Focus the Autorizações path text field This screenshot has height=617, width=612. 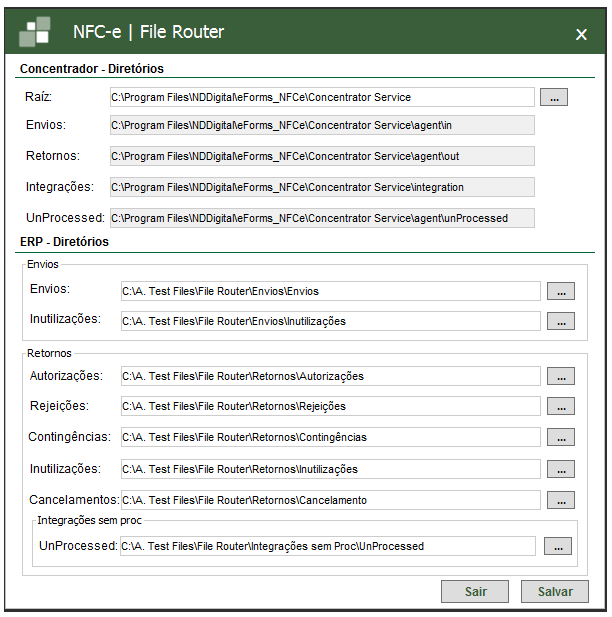[x=329, y=376]
